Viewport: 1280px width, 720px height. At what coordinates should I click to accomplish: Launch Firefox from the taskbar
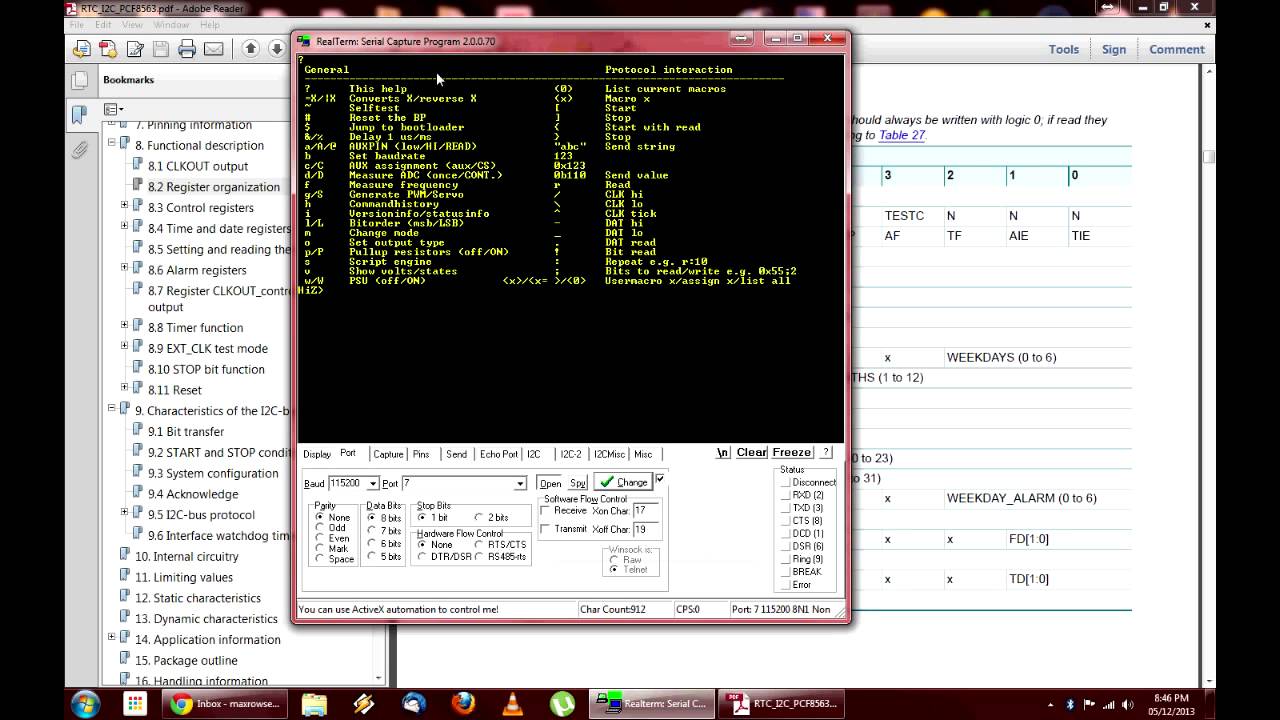coord(463,704)
